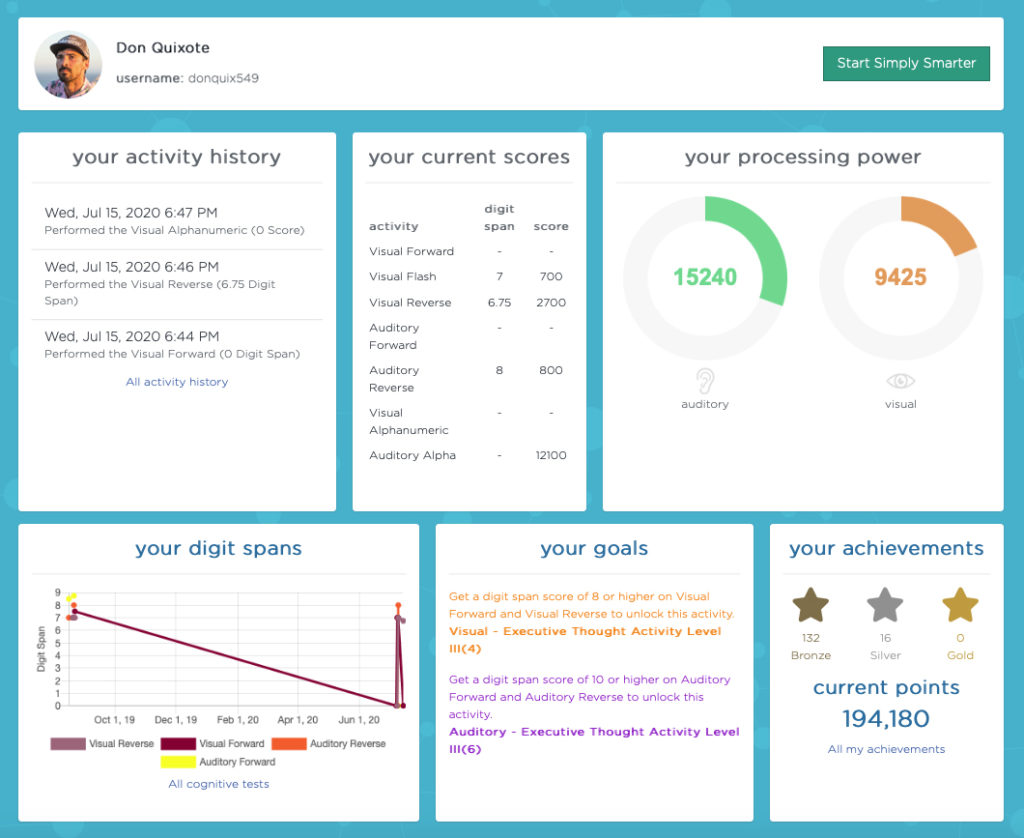Click Don Quixote's profile picture
The image size is (1024, 838).
click(66, 63)
